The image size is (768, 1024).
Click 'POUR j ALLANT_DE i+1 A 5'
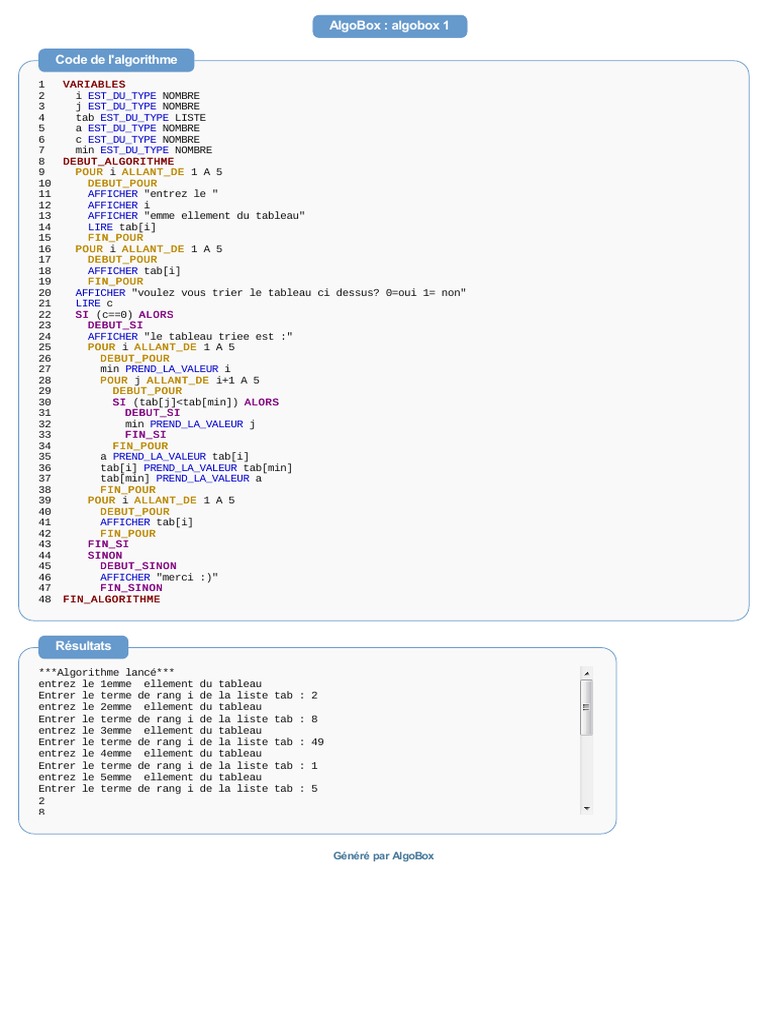[180, 381]
